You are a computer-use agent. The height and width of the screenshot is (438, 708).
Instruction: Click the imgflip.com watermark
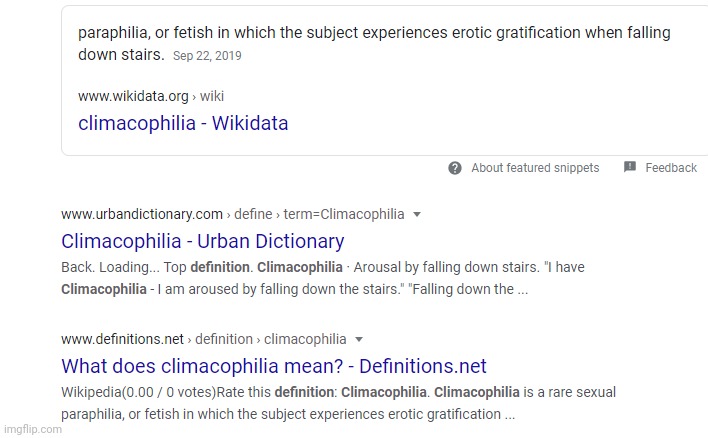[x=32, y=429]
